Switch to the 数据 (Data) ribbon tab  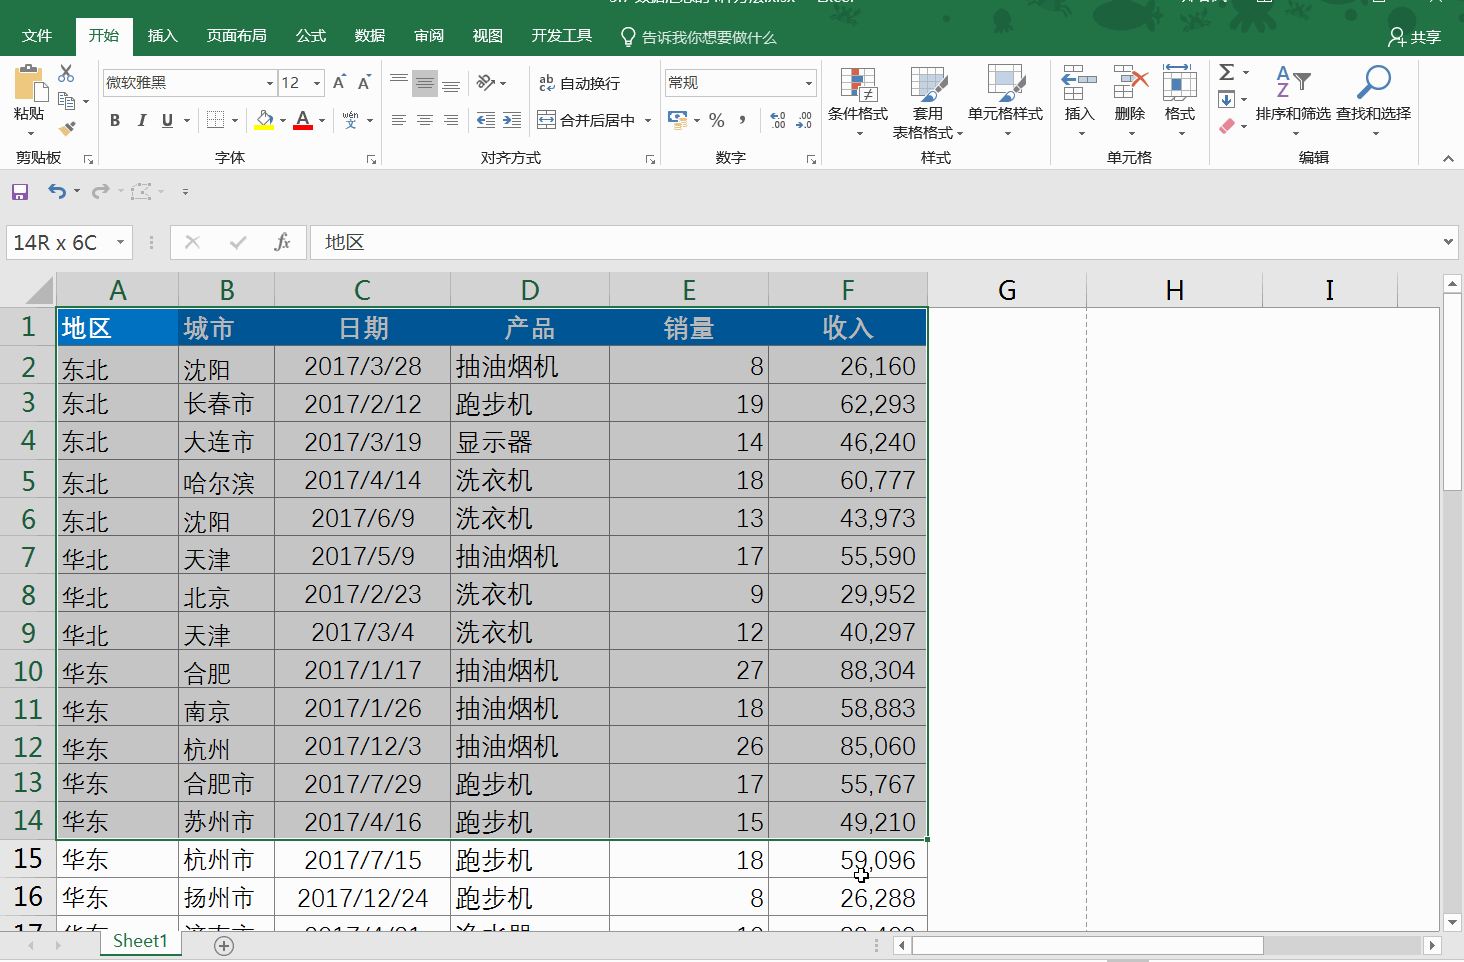point(370,36)
